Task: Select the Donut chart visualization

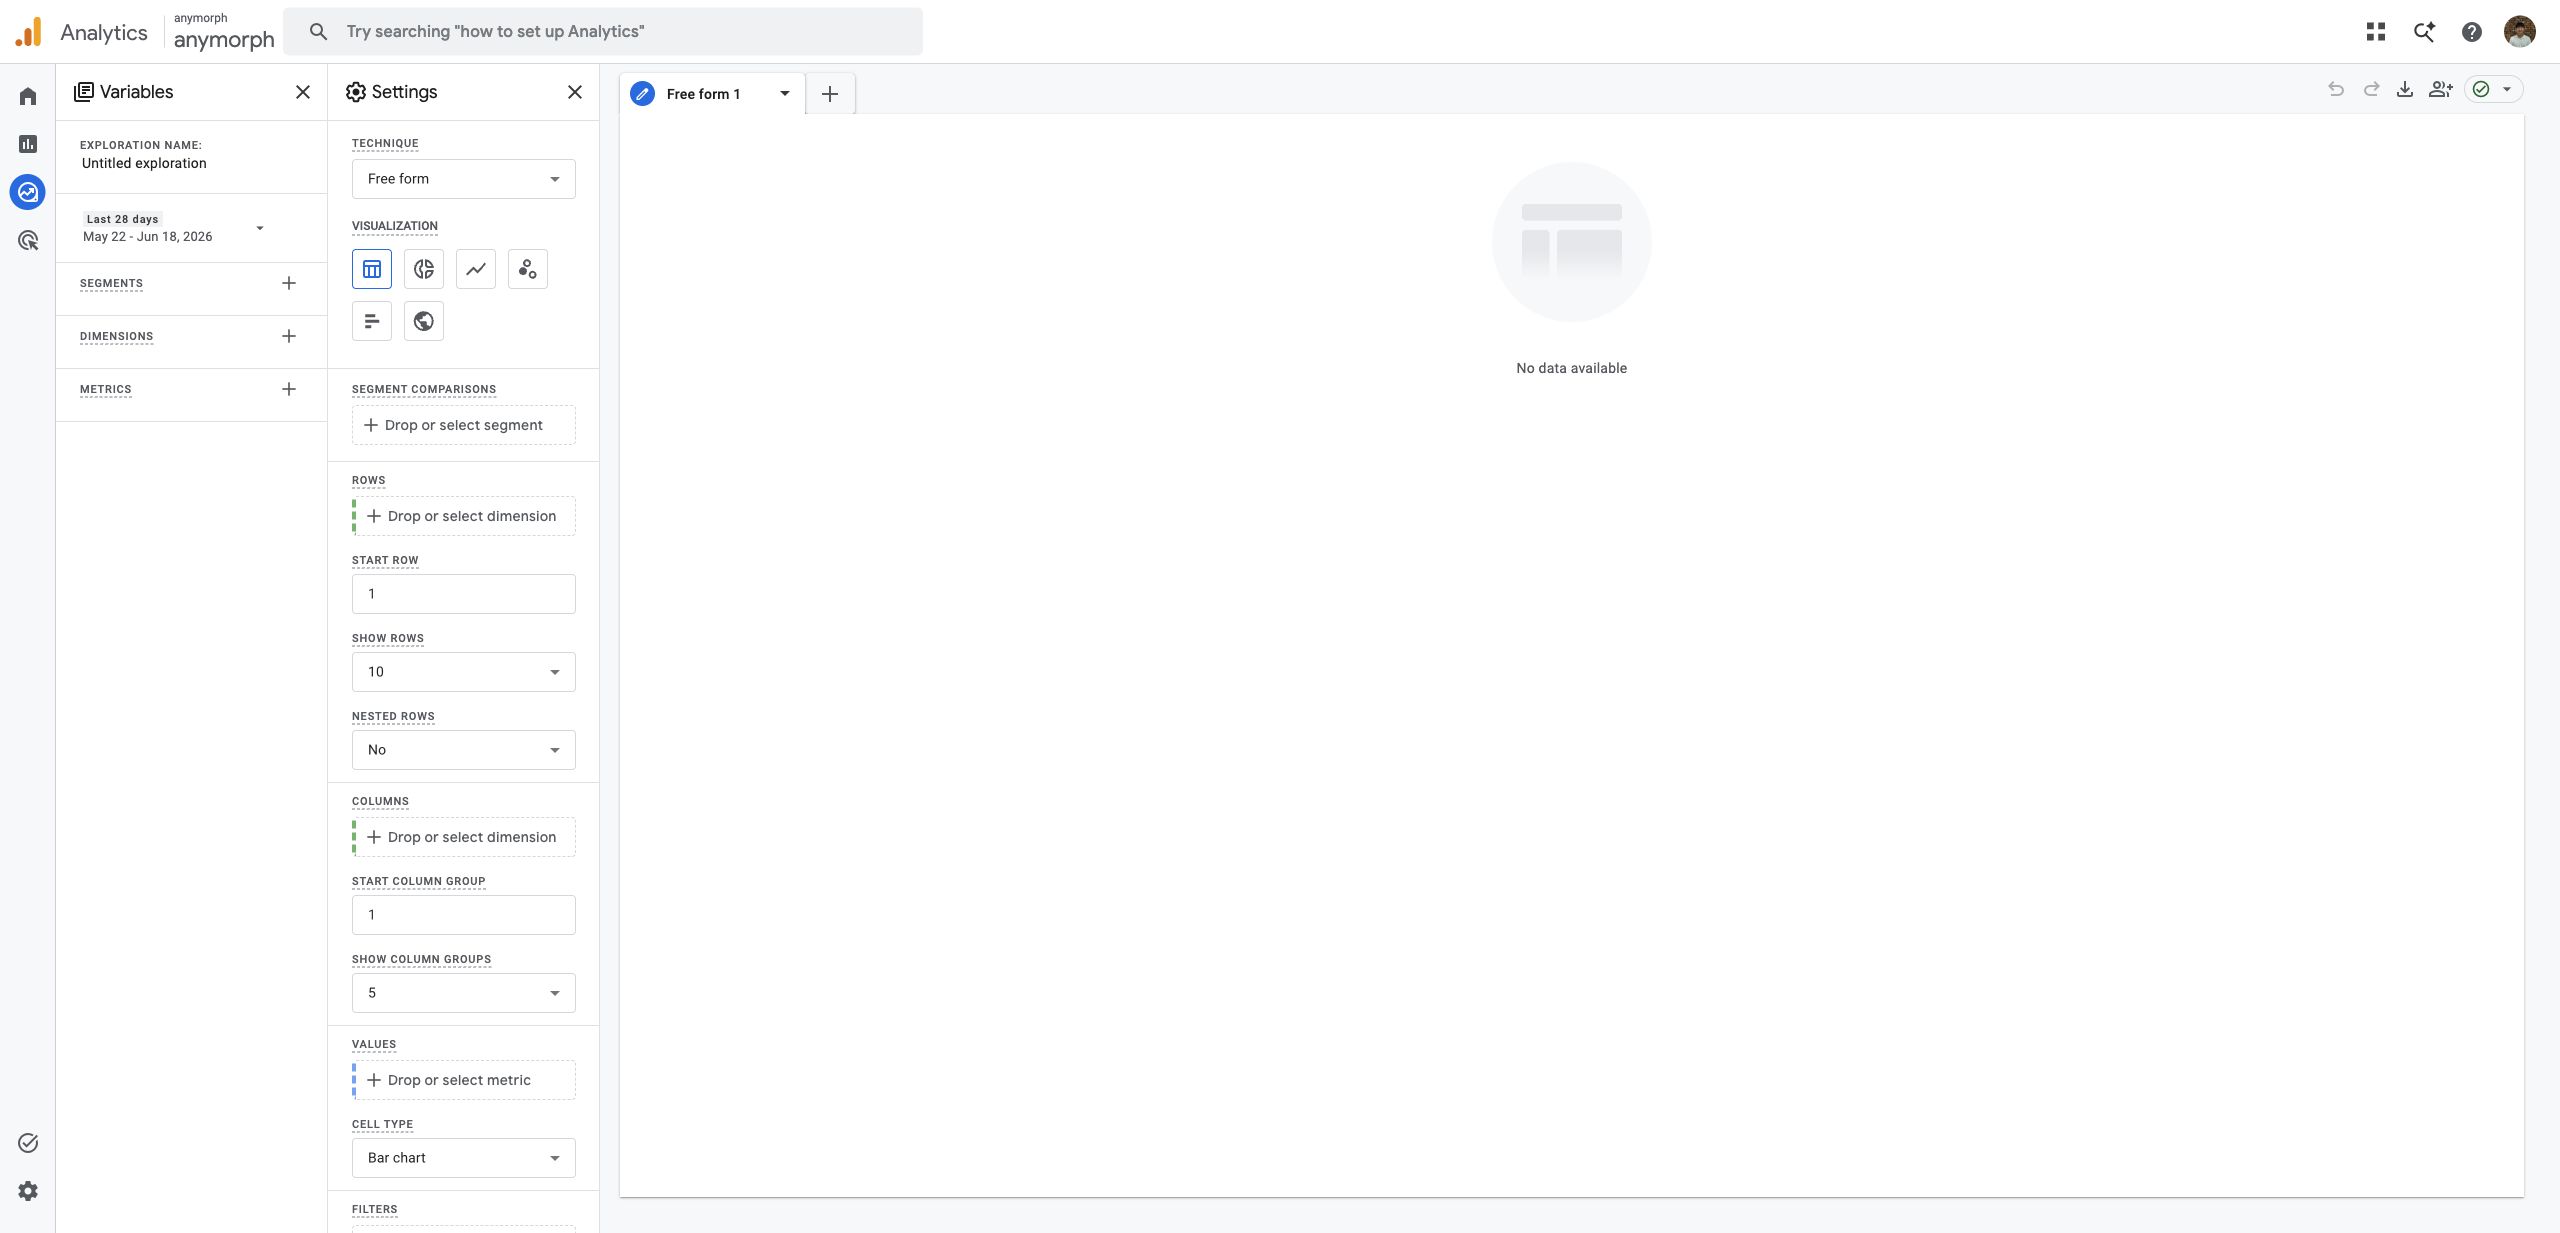Action: point(424,269)
